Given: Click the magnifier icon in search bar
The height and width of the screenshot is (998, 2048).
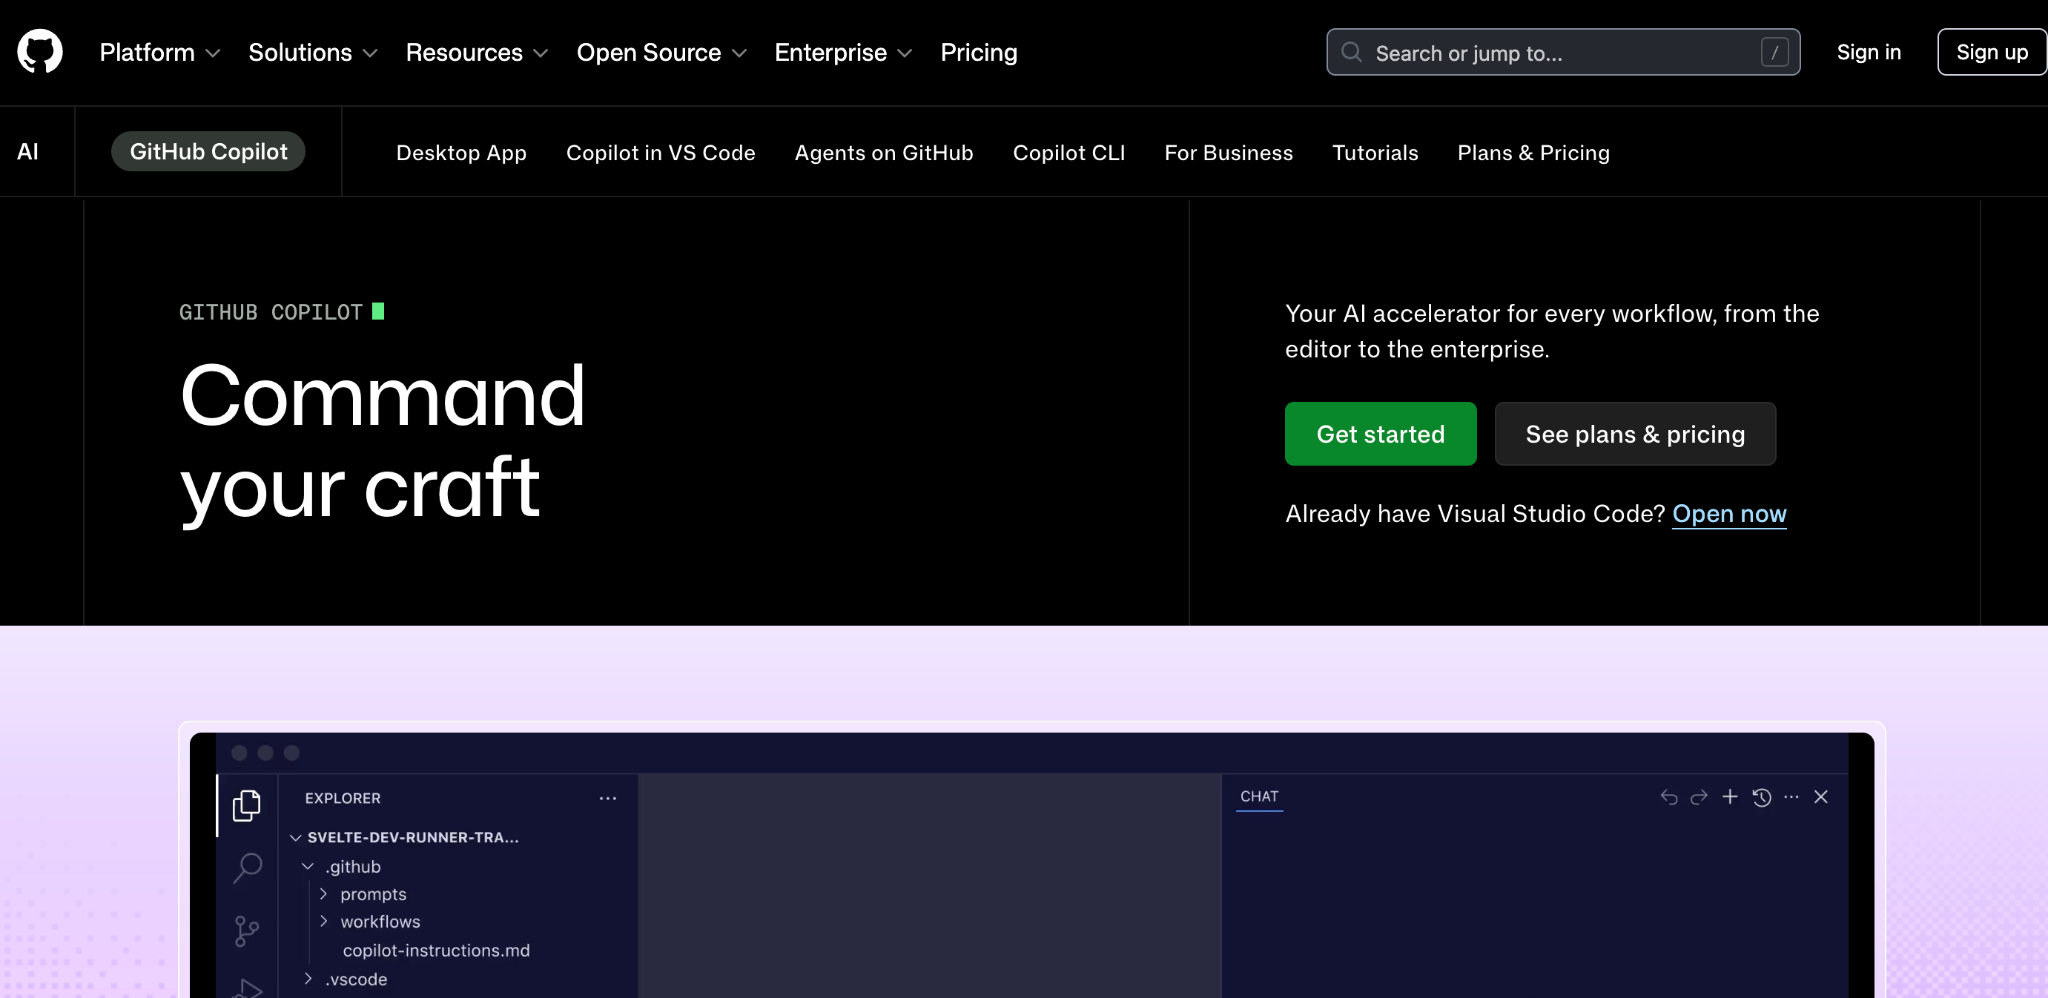Looking at the screenshot, I should tap(1351, 52).
